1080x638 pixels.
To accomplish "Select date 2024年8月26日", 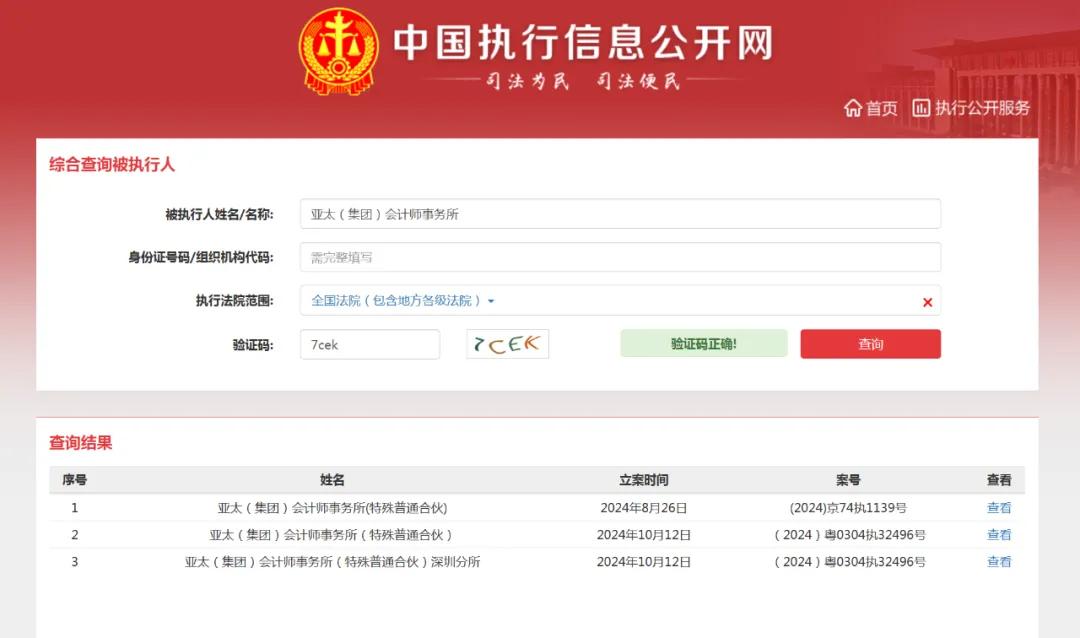I will (x=643, y=508).
